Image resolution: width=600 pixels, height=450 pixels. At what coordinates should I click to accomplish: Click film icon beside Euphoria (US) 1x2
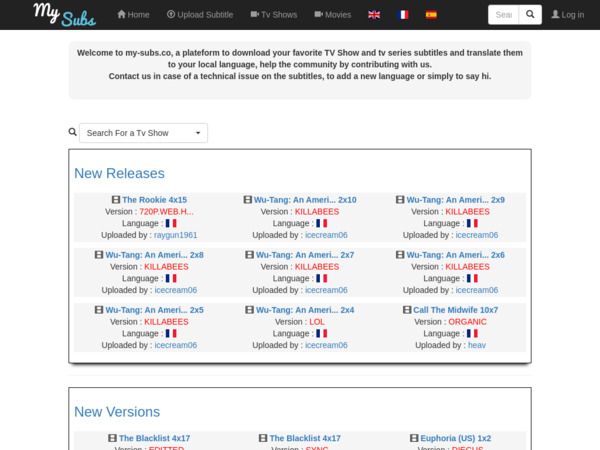414,438
